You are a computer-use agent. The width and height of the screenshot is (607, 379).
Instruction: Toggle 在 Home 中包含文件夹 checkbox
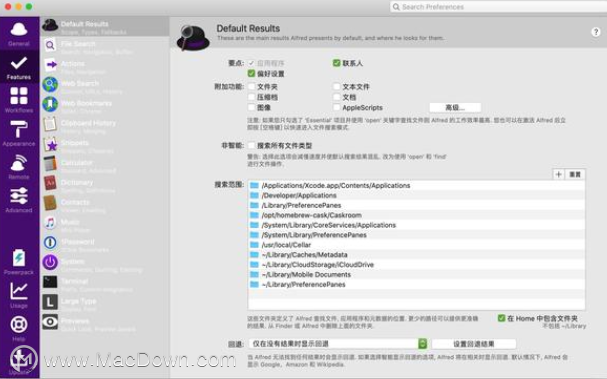coord(501,318)
